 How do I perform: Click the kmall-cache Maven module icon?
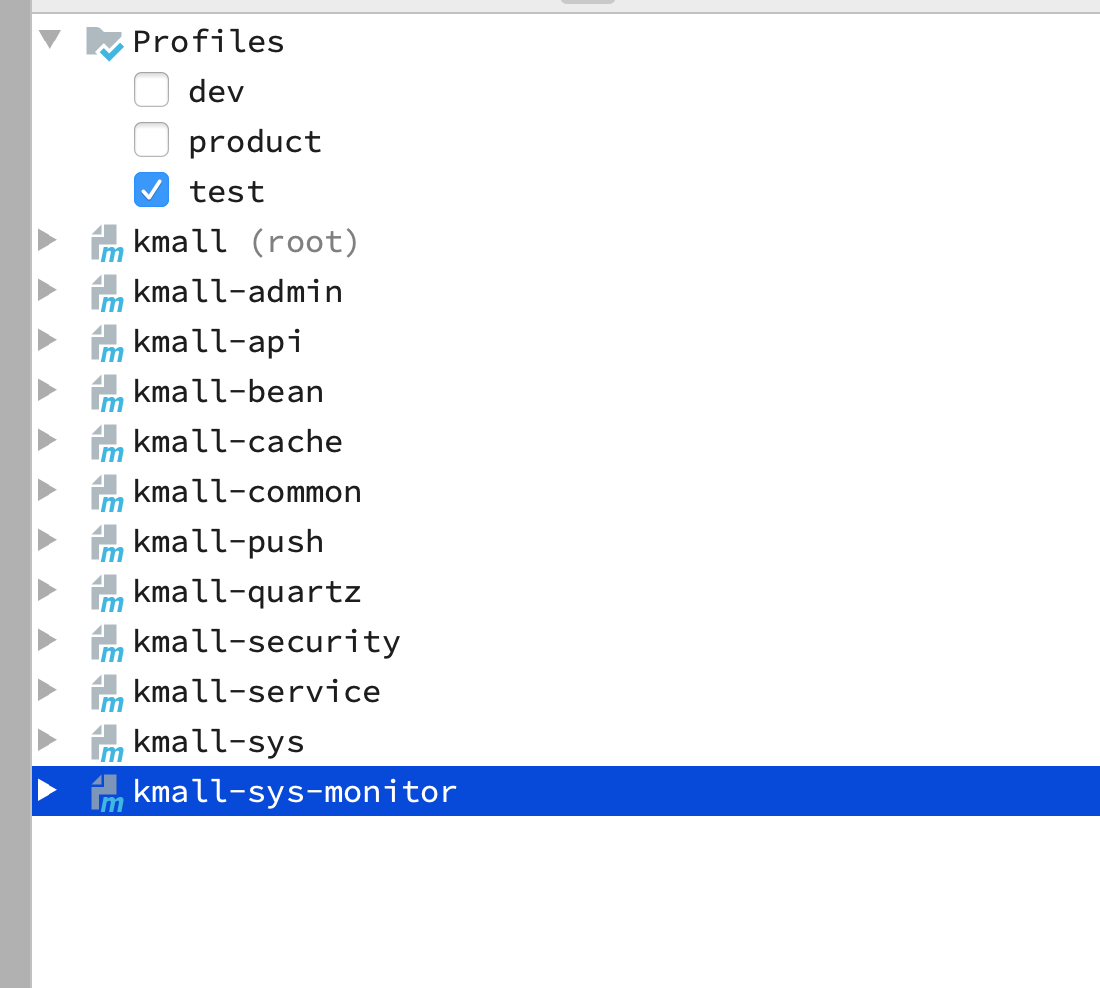click(x=107, y=443)
